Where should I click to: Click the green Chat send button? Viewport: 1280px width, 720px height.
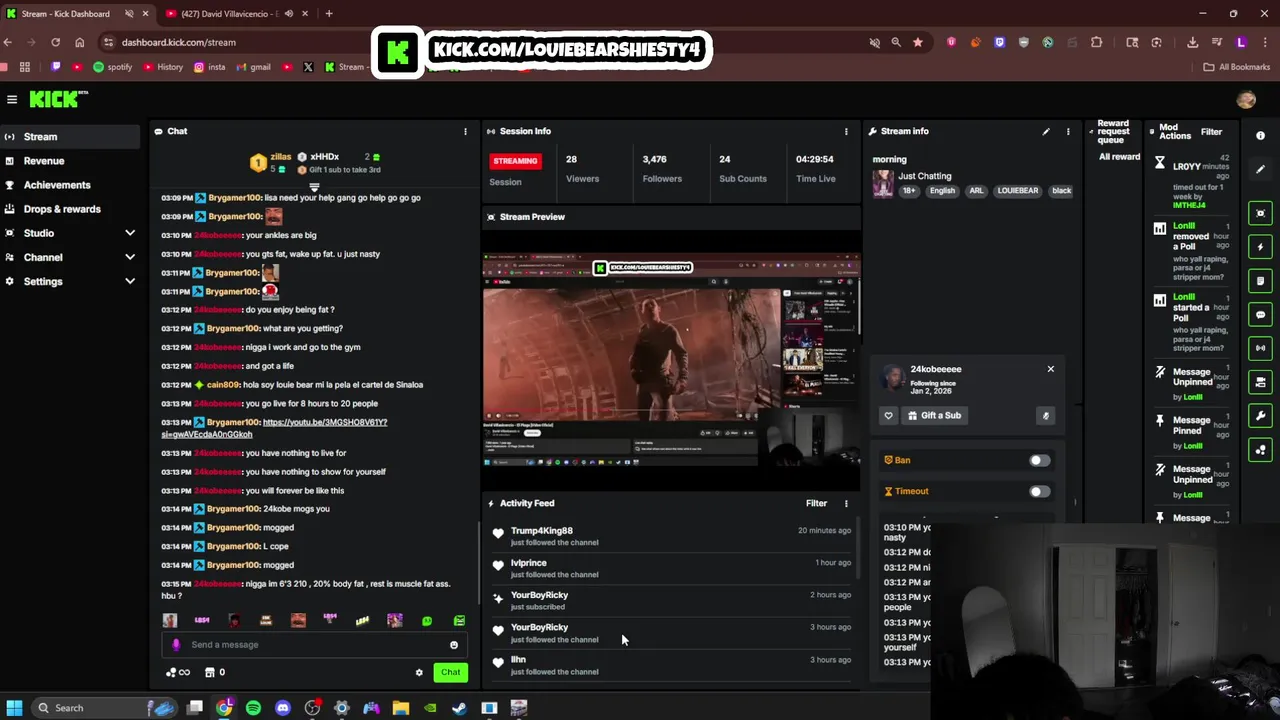click(451, 673)
